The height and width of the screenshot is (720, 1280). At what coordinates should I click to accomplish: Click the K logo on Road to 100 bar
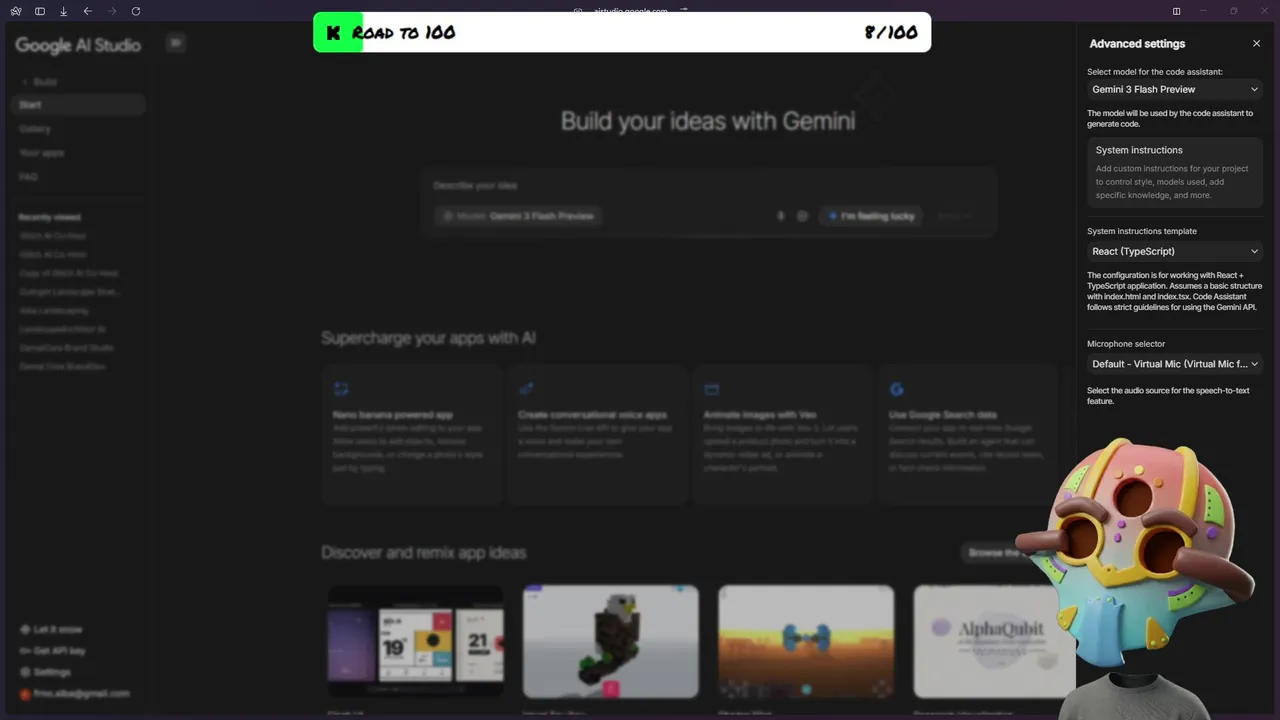[333, 32]
